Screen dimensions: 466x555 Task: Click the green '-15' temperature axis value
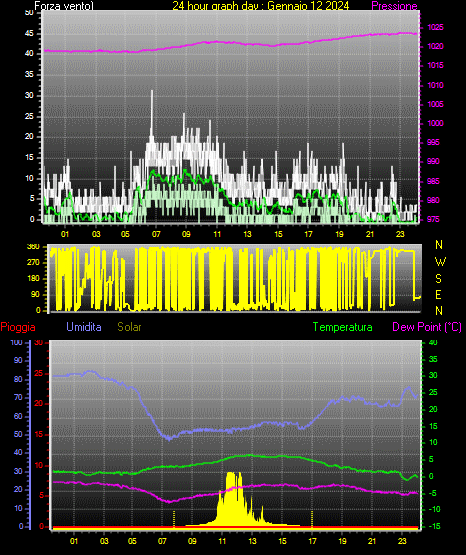tap(434, 526)
